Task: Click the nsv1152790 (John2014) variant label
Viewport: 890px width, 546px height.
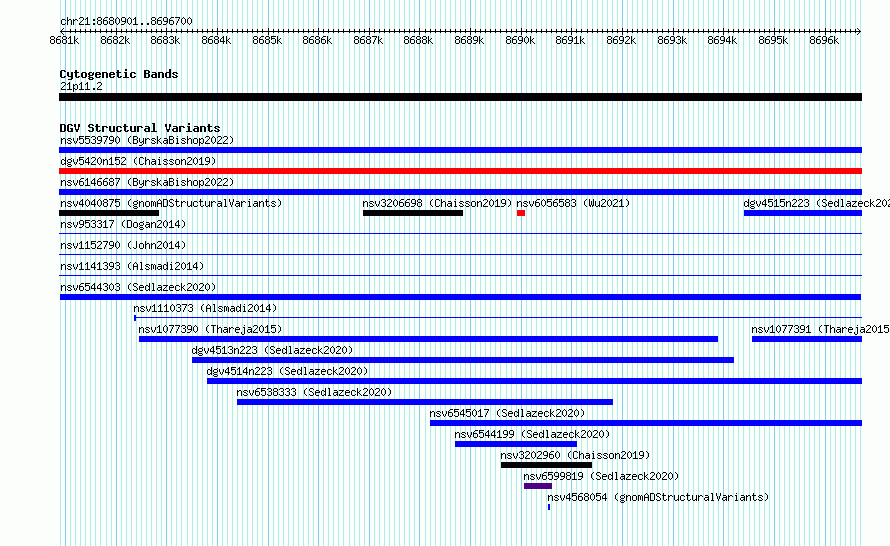Action: (x=123, y=245)
